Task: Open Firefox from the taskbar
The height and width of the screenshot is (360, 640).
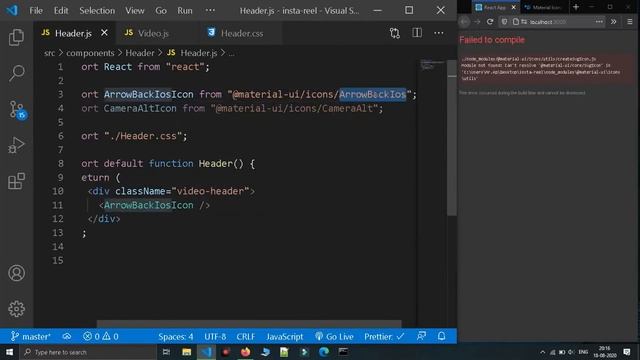Action: [x=245, y=352]
